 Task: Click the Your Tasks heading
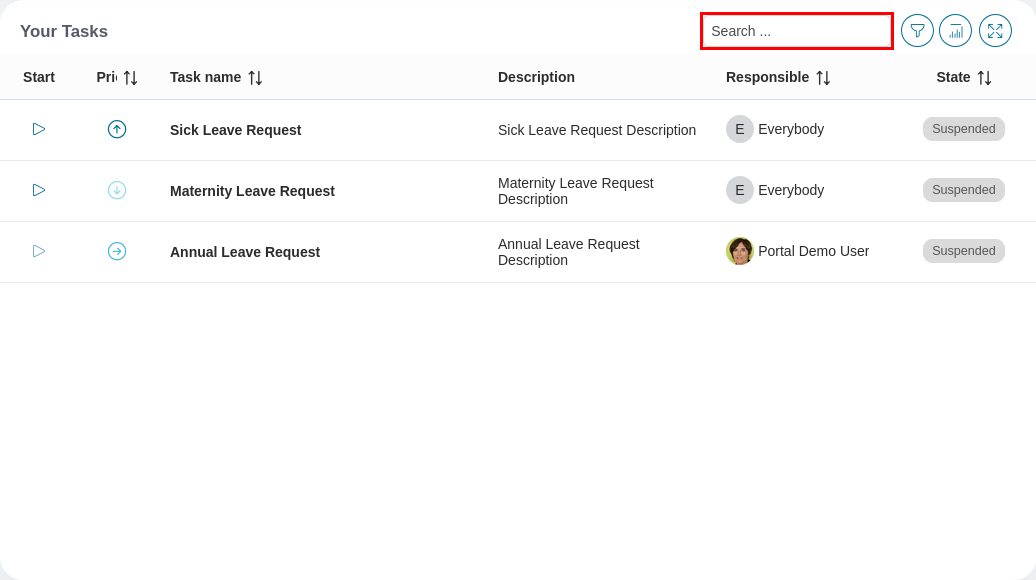click(64, 31)
